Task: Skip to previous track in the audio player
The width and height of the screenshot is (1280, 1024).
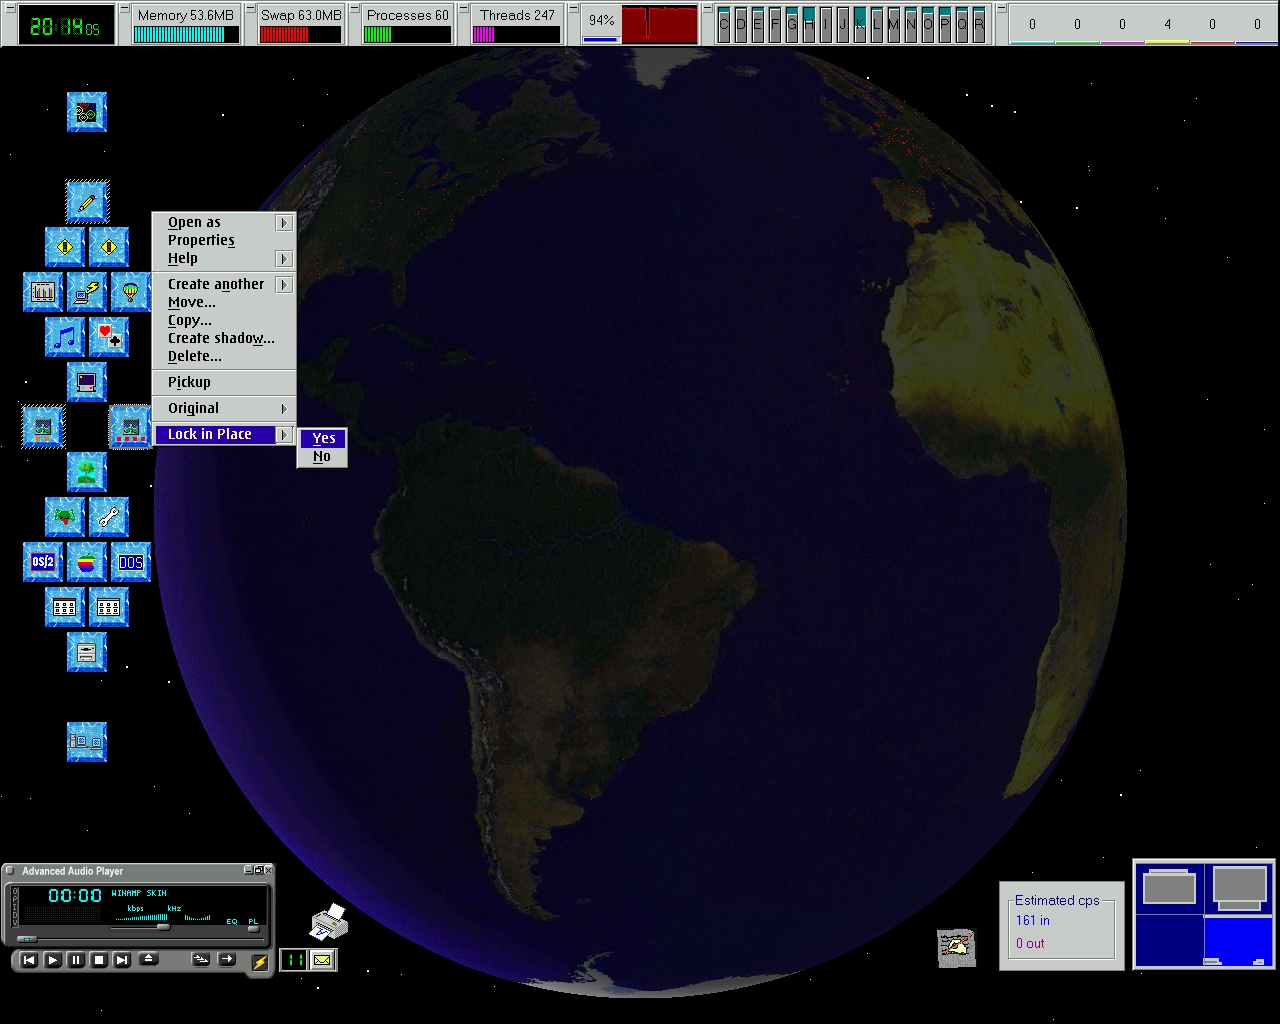Action: pos(29,960)
